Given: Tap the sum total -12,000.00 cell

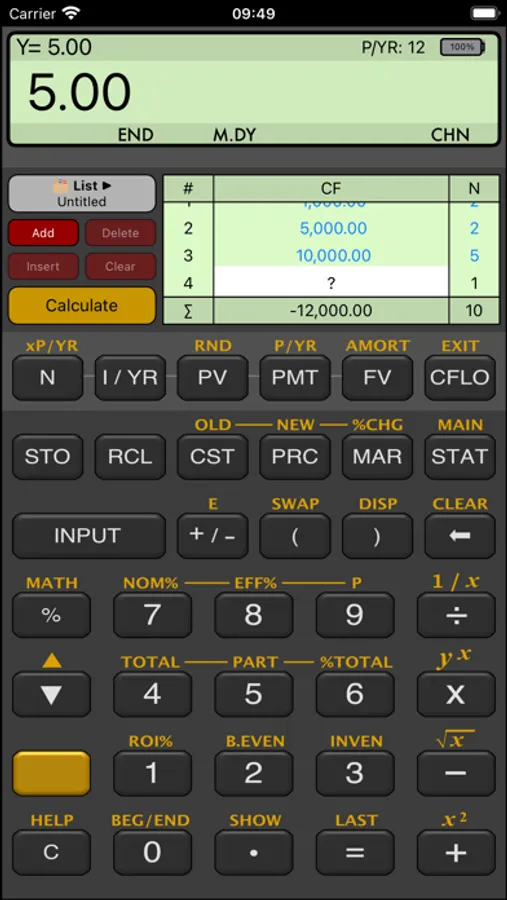Looking at the screenshot, I should point(331,311).
